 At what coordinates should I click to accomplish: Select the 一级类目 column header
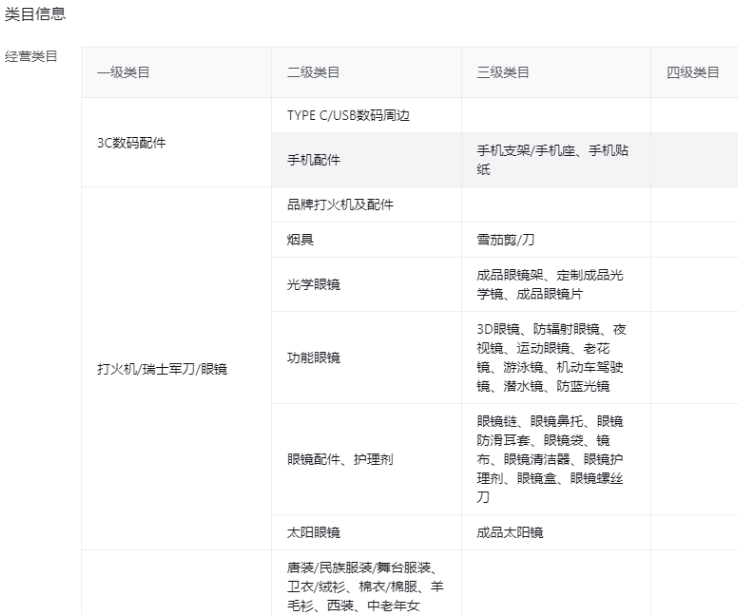click(x=123, y=72)
